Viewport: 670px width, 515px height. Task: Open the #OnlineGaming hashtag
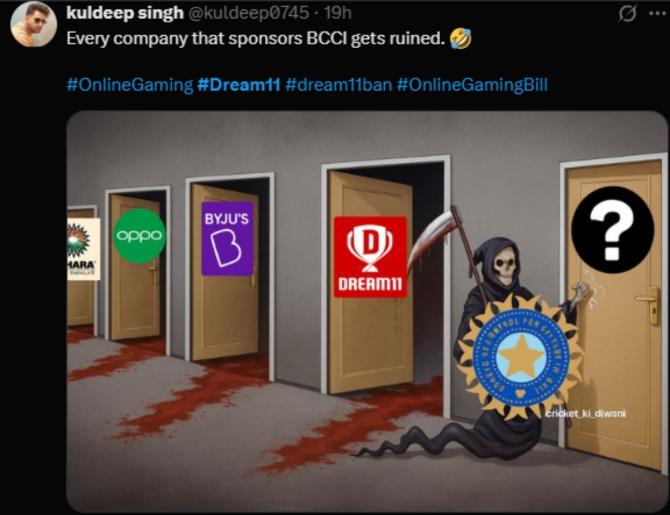tap(130, 85)
